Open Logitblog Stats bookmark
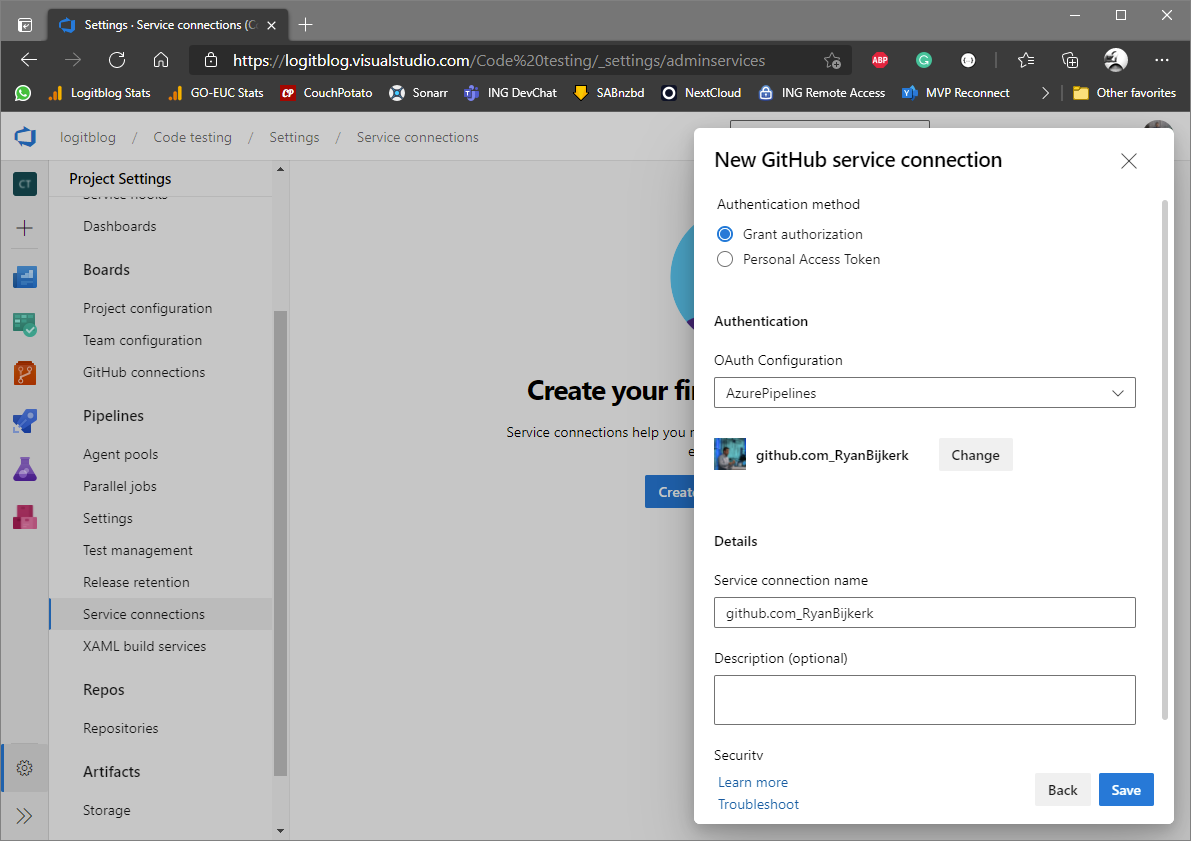1191x841 pixels. coord(100,93)
